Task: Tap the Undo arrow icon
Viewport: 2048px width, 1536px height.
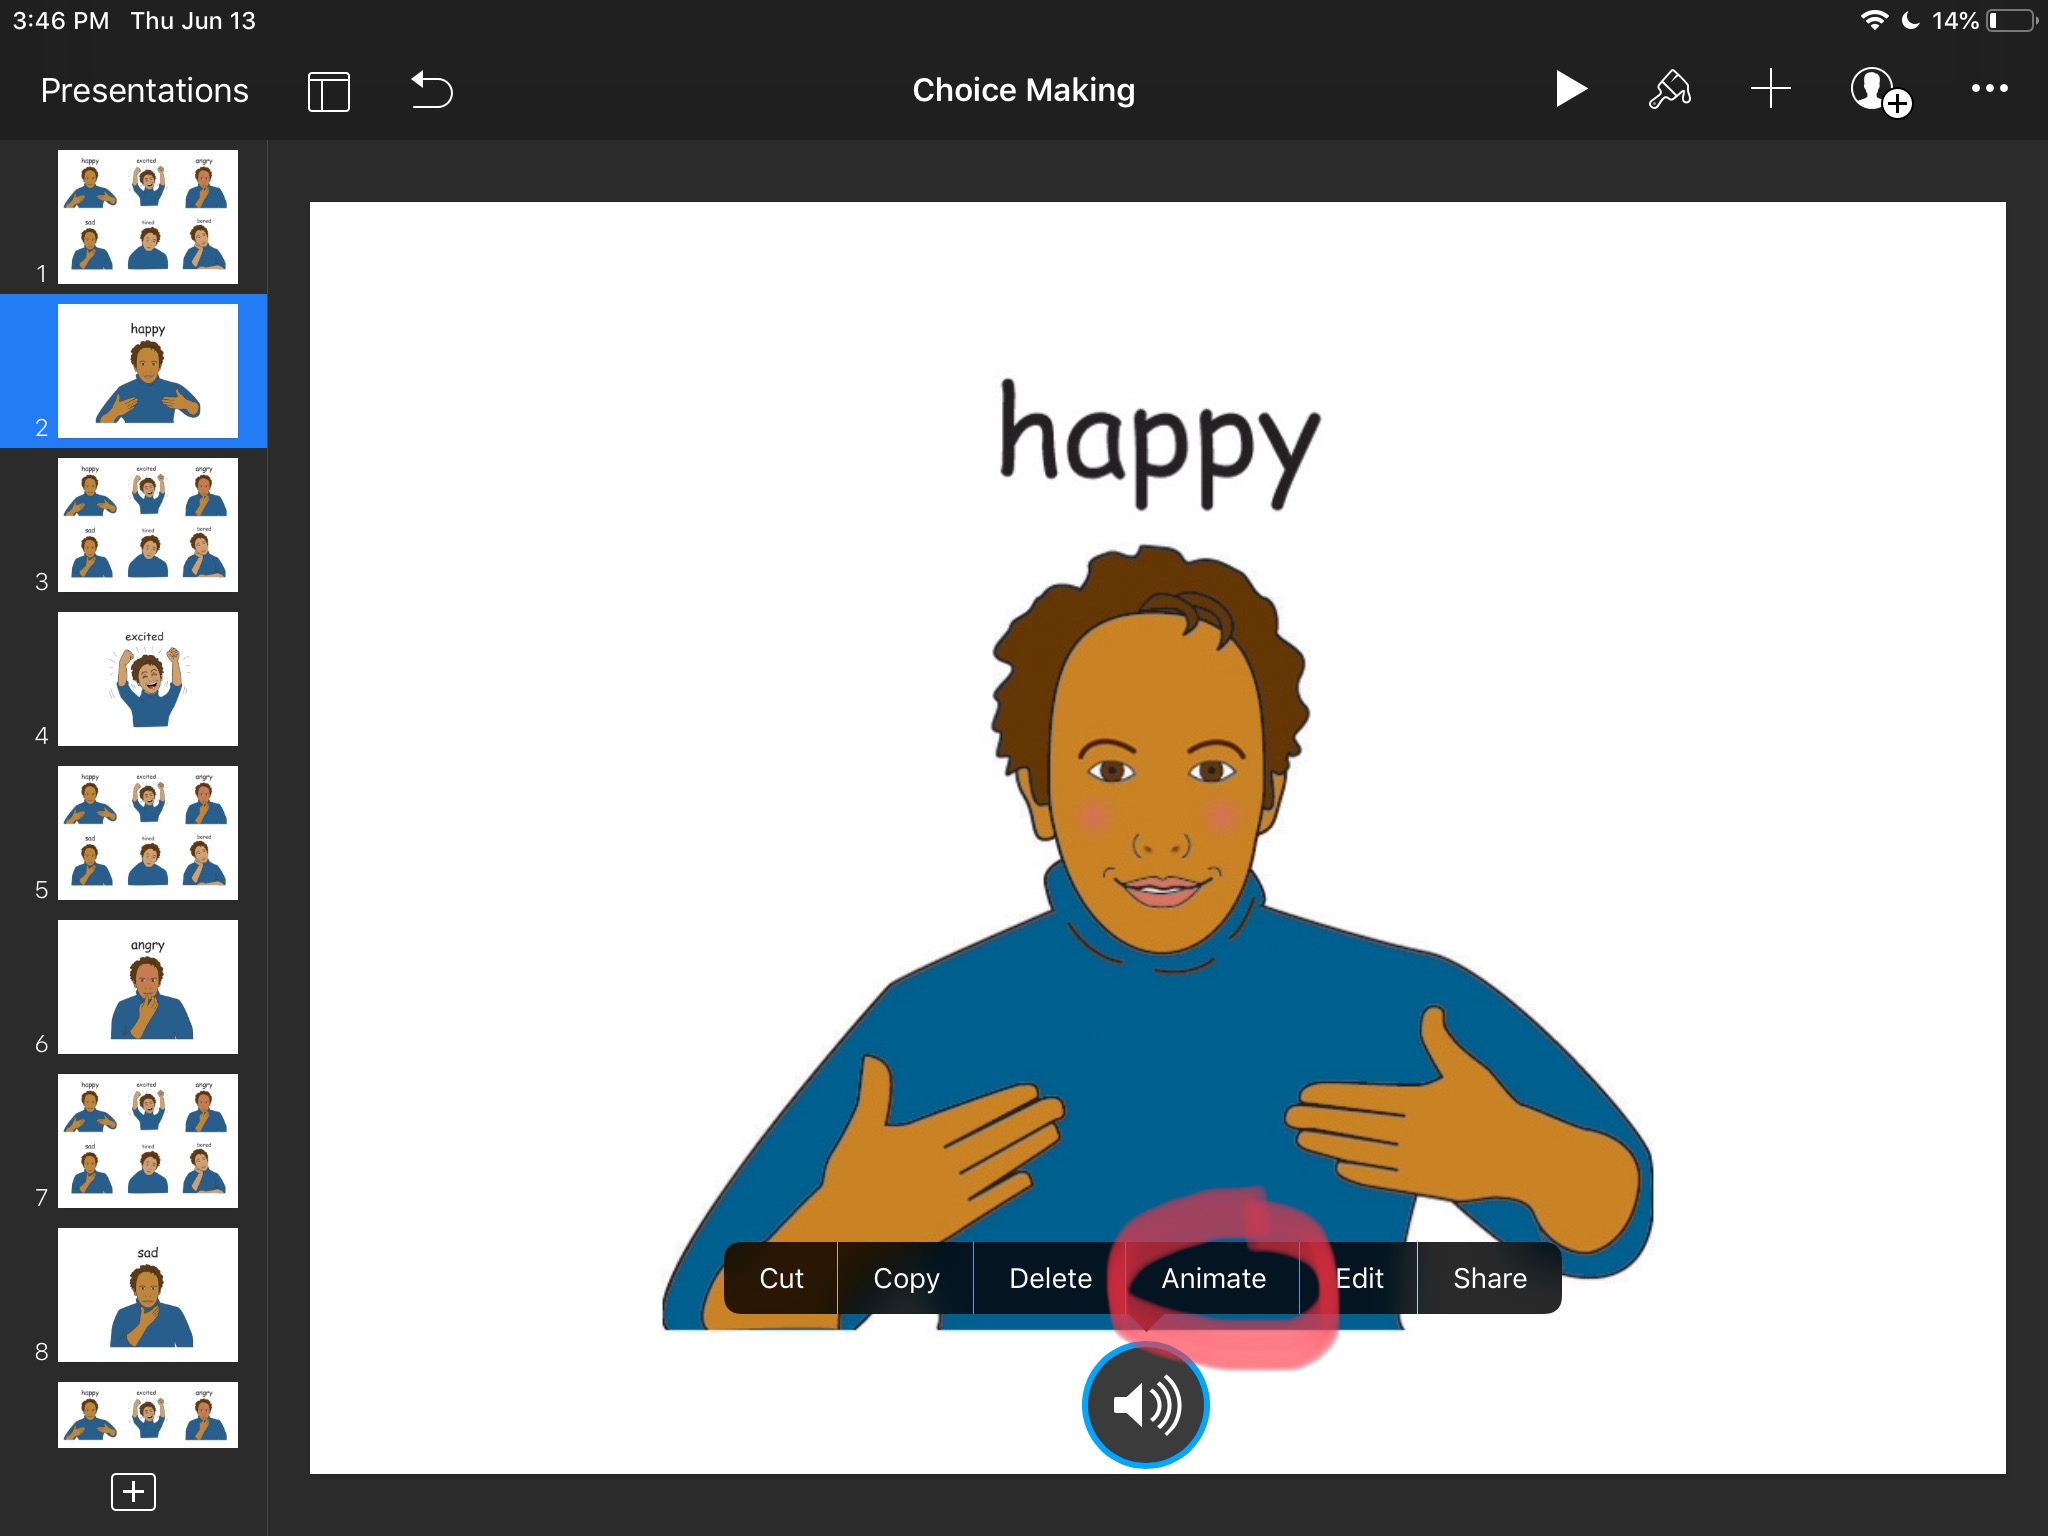Action: [432, 90]
